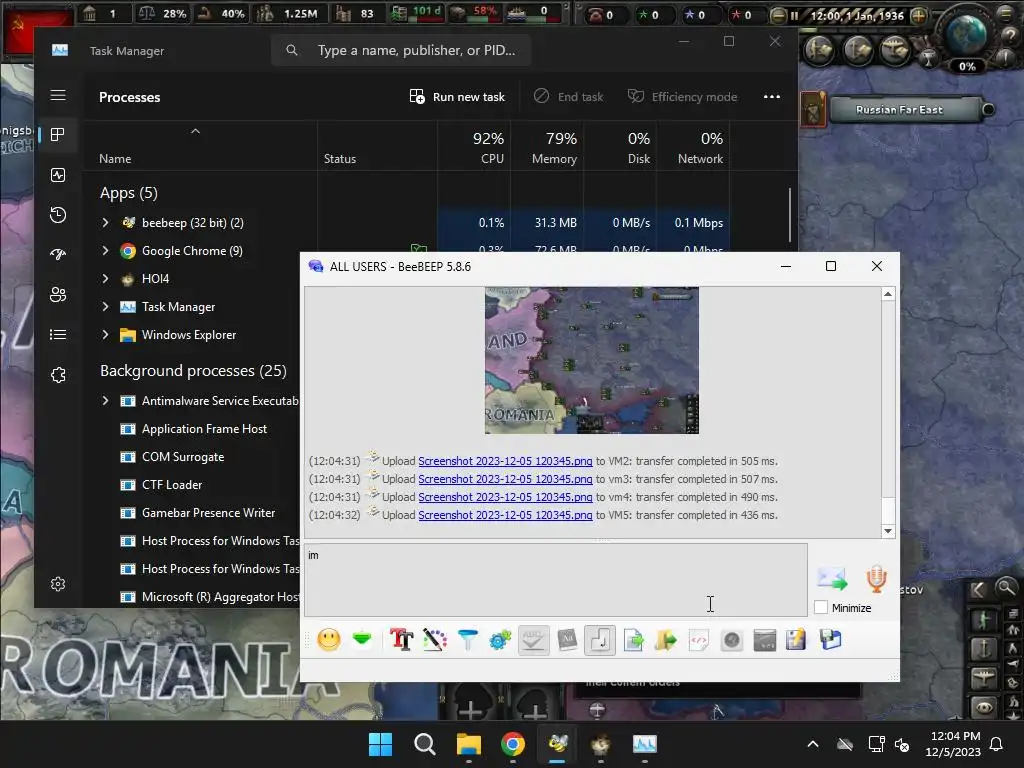Open uploaded screenshot link sent to VM2
Image resolution: width=1024 pixels, height=768 pixels.
coord(505,461)
